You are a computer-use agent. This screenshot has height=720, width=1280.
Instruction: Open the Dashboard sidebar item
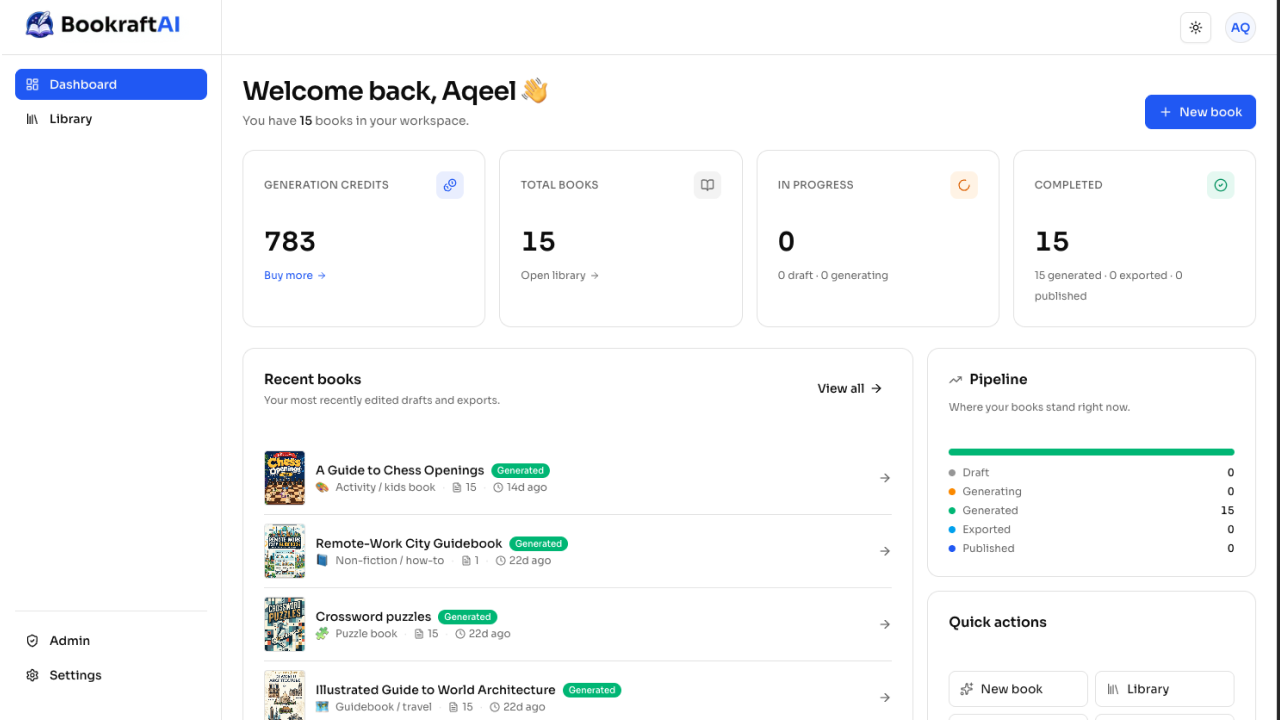point(111,84)
